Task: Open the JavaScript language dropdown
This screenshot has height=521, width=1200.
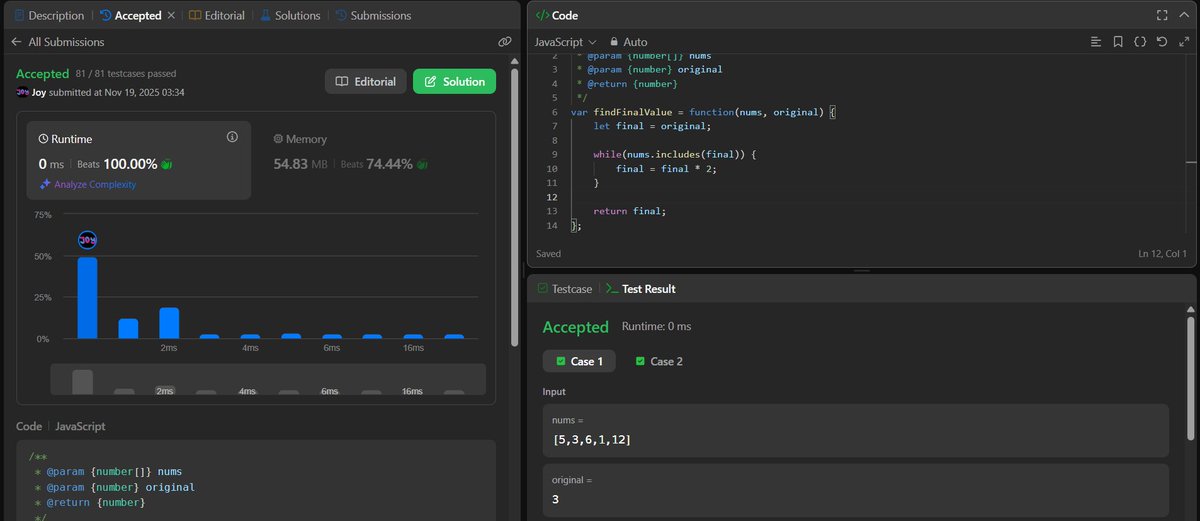Action: 565,42
